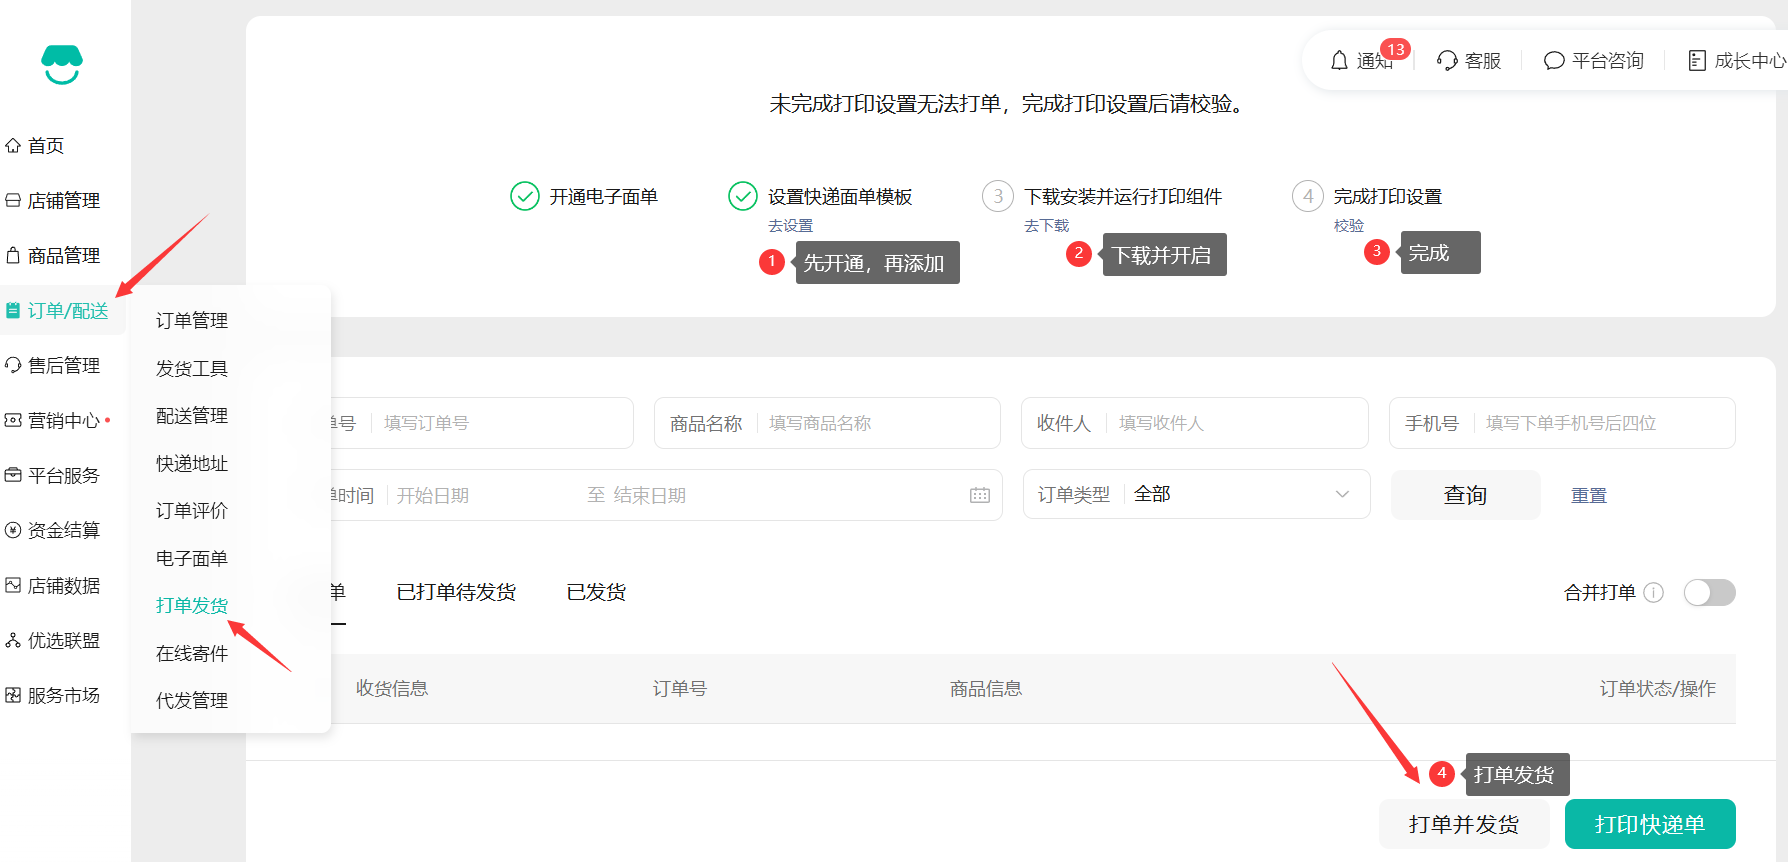Toggle the 合并打单 switch
The image size is (1788, 862).
tap(1709, 593)
